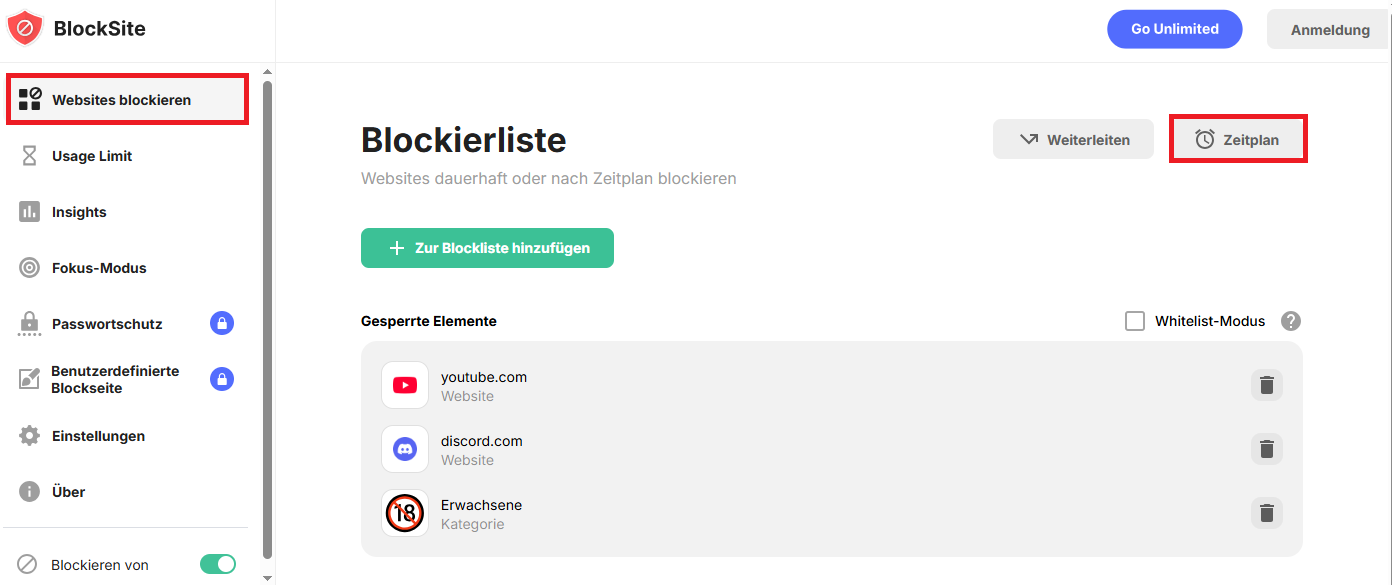Screen dimensions: 1392x585
Task: Toggle the Blockieren von switch off
Action: pos(218,564)
